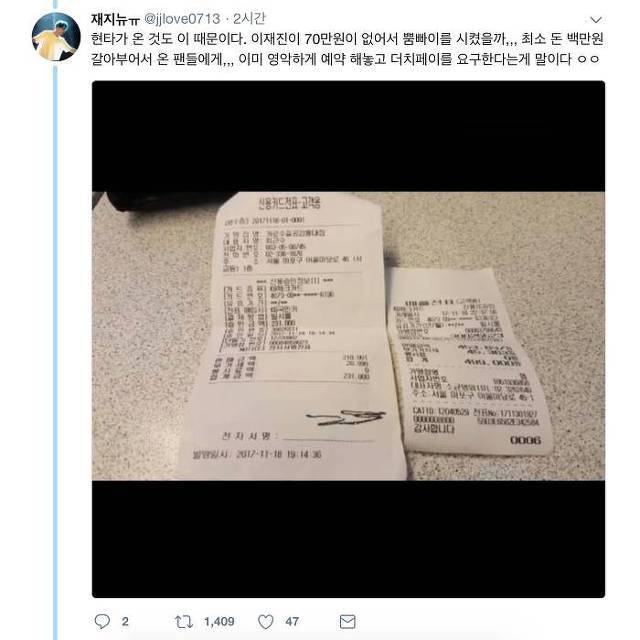The width and height of the screenshot is (640, 640).
Task: Click the larger left receipt in the photo
Action: (x=296, y=335)
